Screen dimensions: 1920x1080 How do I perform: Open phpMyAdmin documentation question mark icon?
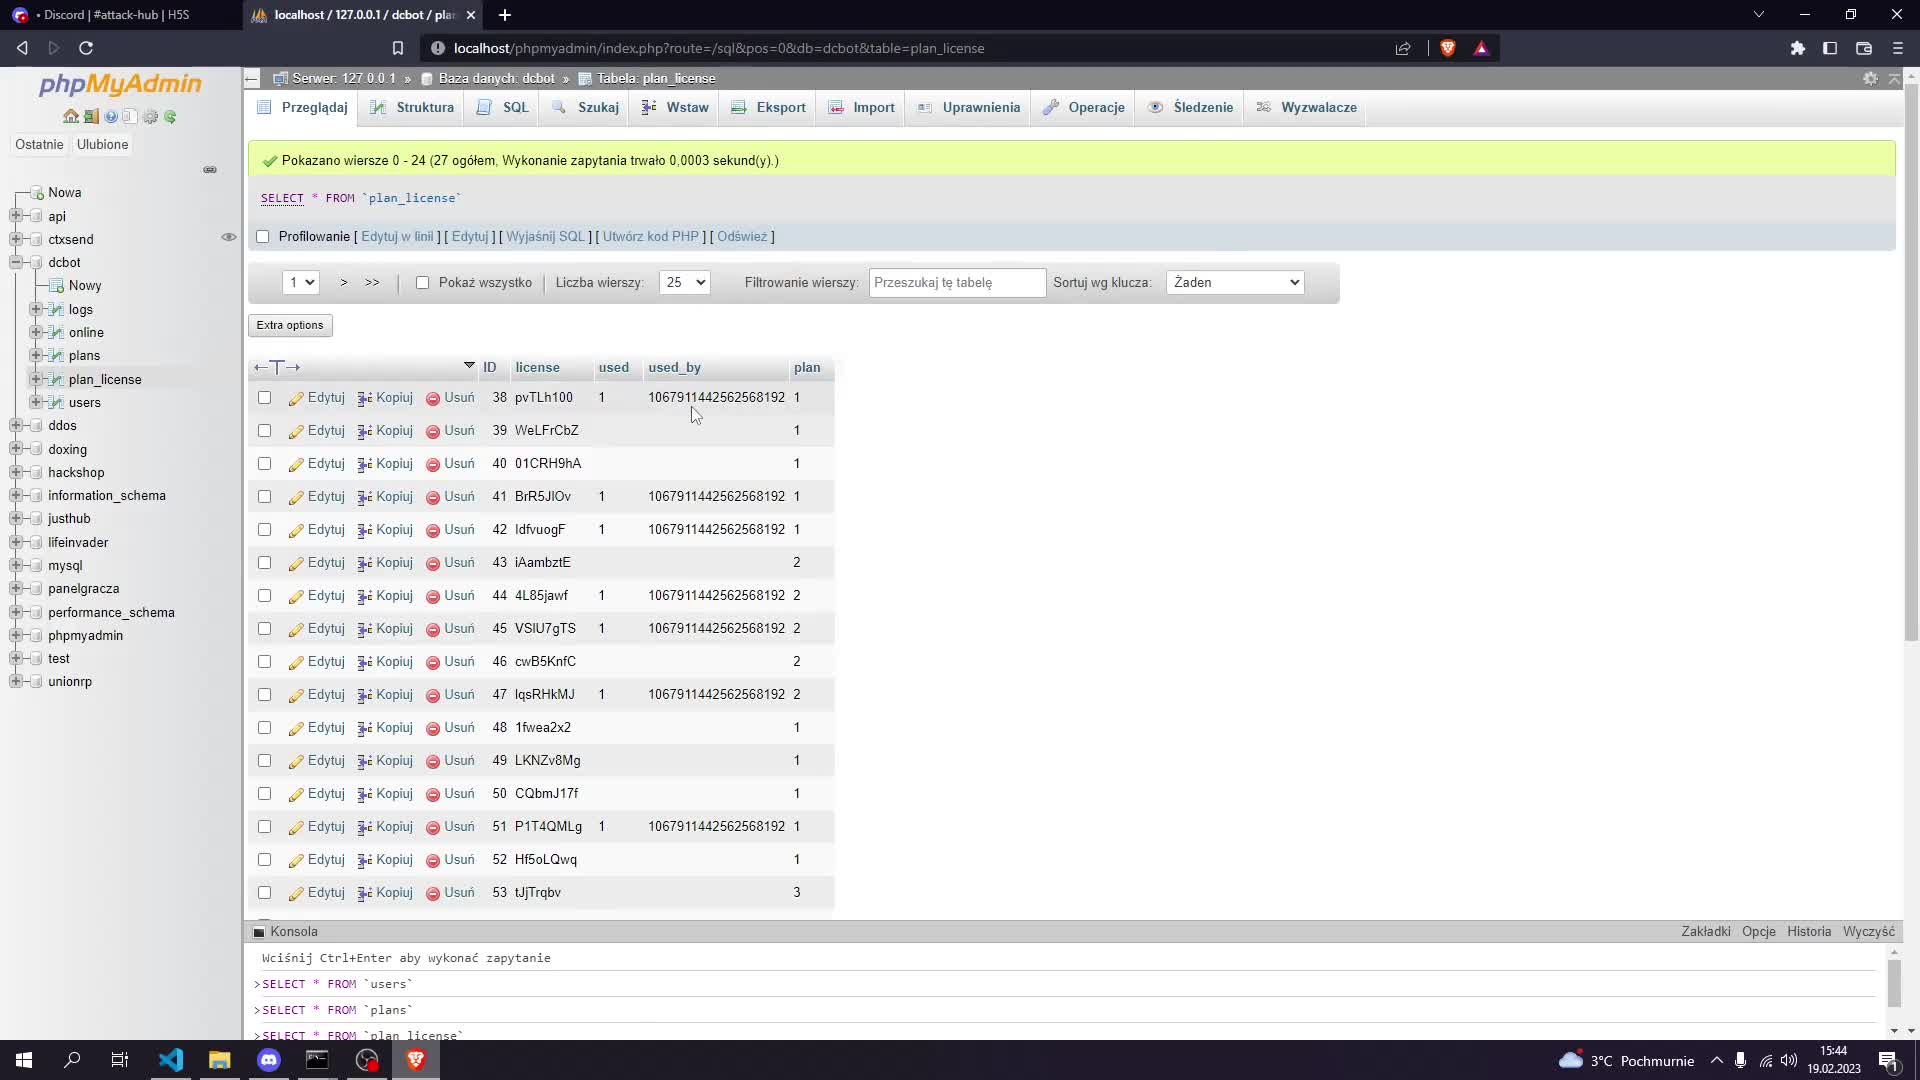pos(110,116)
